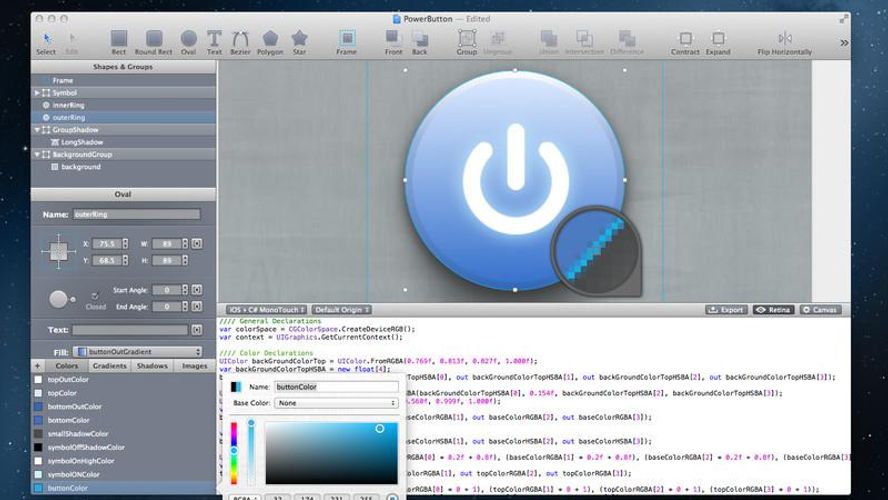Screen dimensions: 888x500
Task: Click the Expand tool
Action: [718, 42]
